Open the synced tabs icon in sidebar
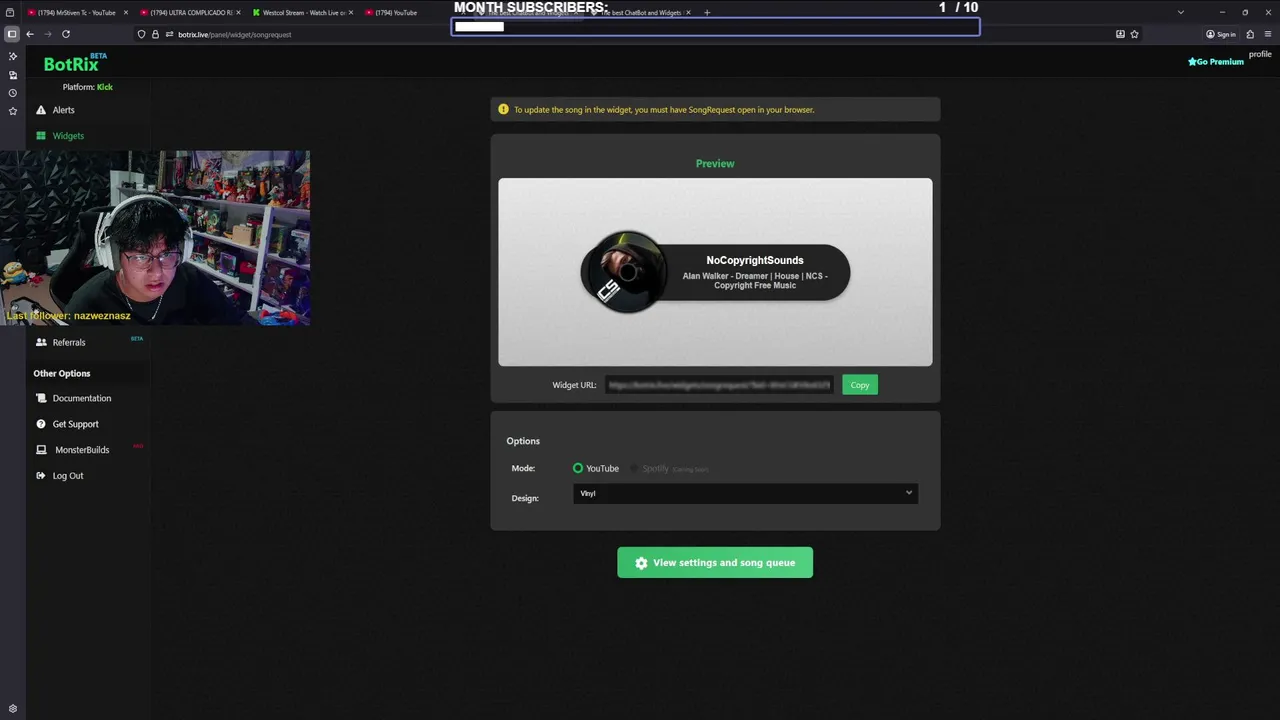The width and height of the screenshot is (1280, 720). [12, 75]
